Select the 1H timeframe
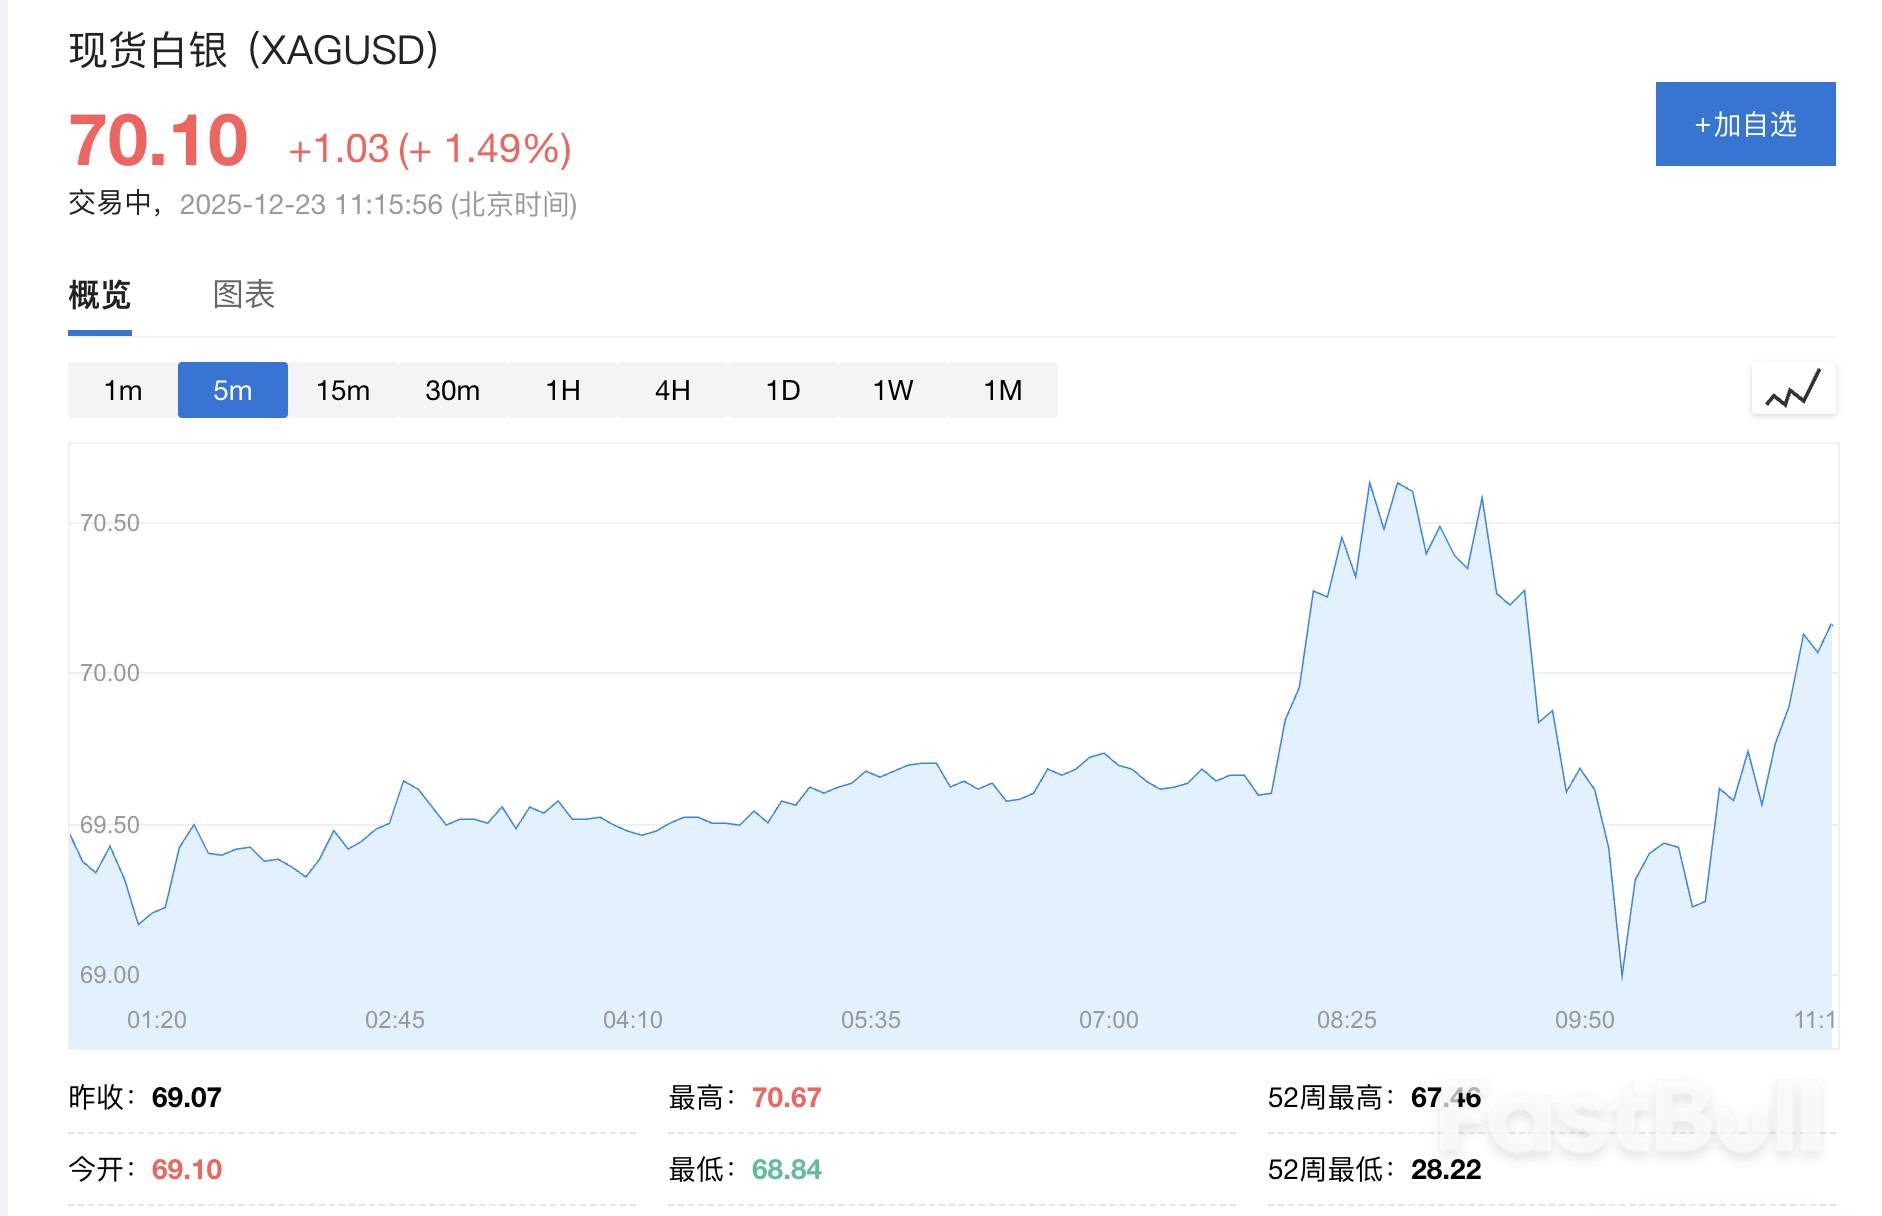 pyautogui.click(x=562, y=390)
